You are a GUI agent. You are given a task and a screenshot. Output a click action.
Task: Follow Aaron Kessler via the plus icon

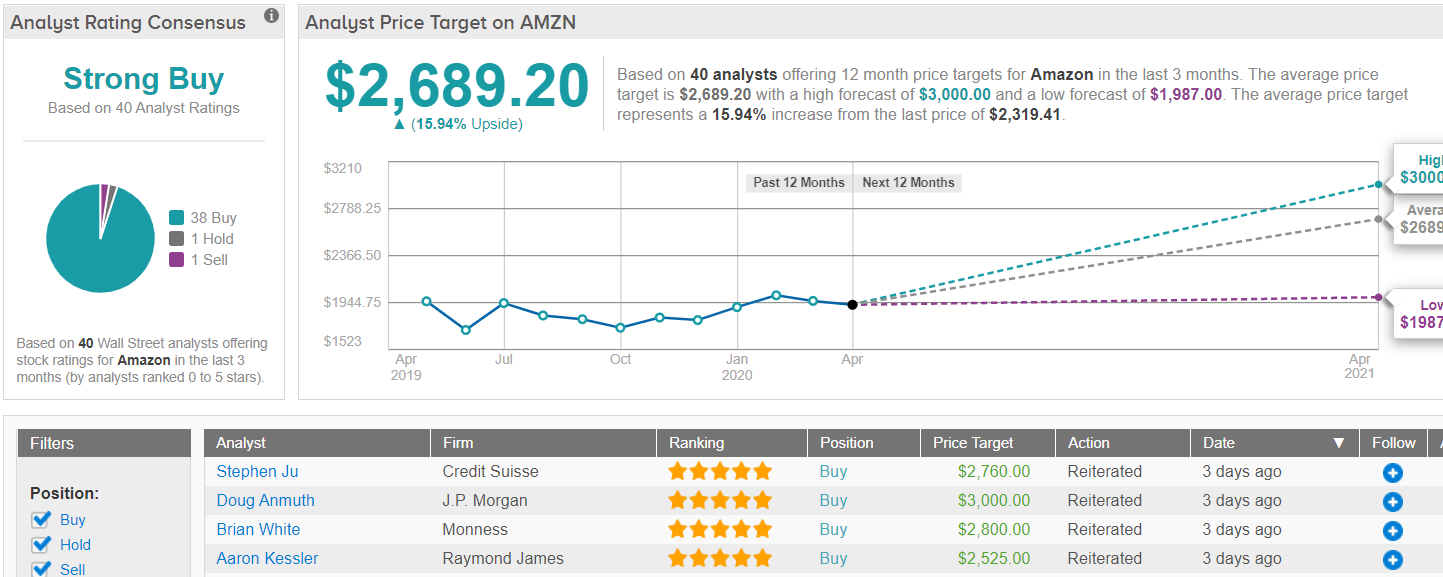(1392, 560)
